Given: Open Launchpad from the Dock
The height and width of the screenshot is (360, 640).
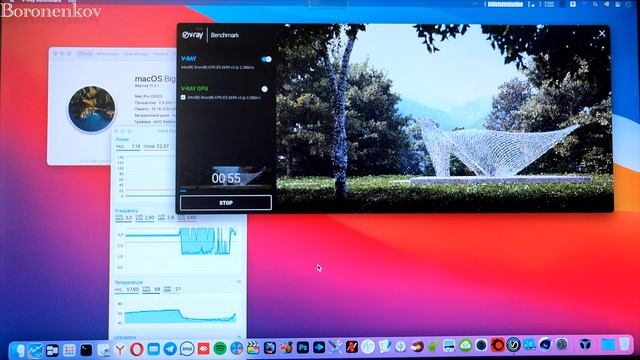Looking at the screenshot, I should [x=69, y=350].
